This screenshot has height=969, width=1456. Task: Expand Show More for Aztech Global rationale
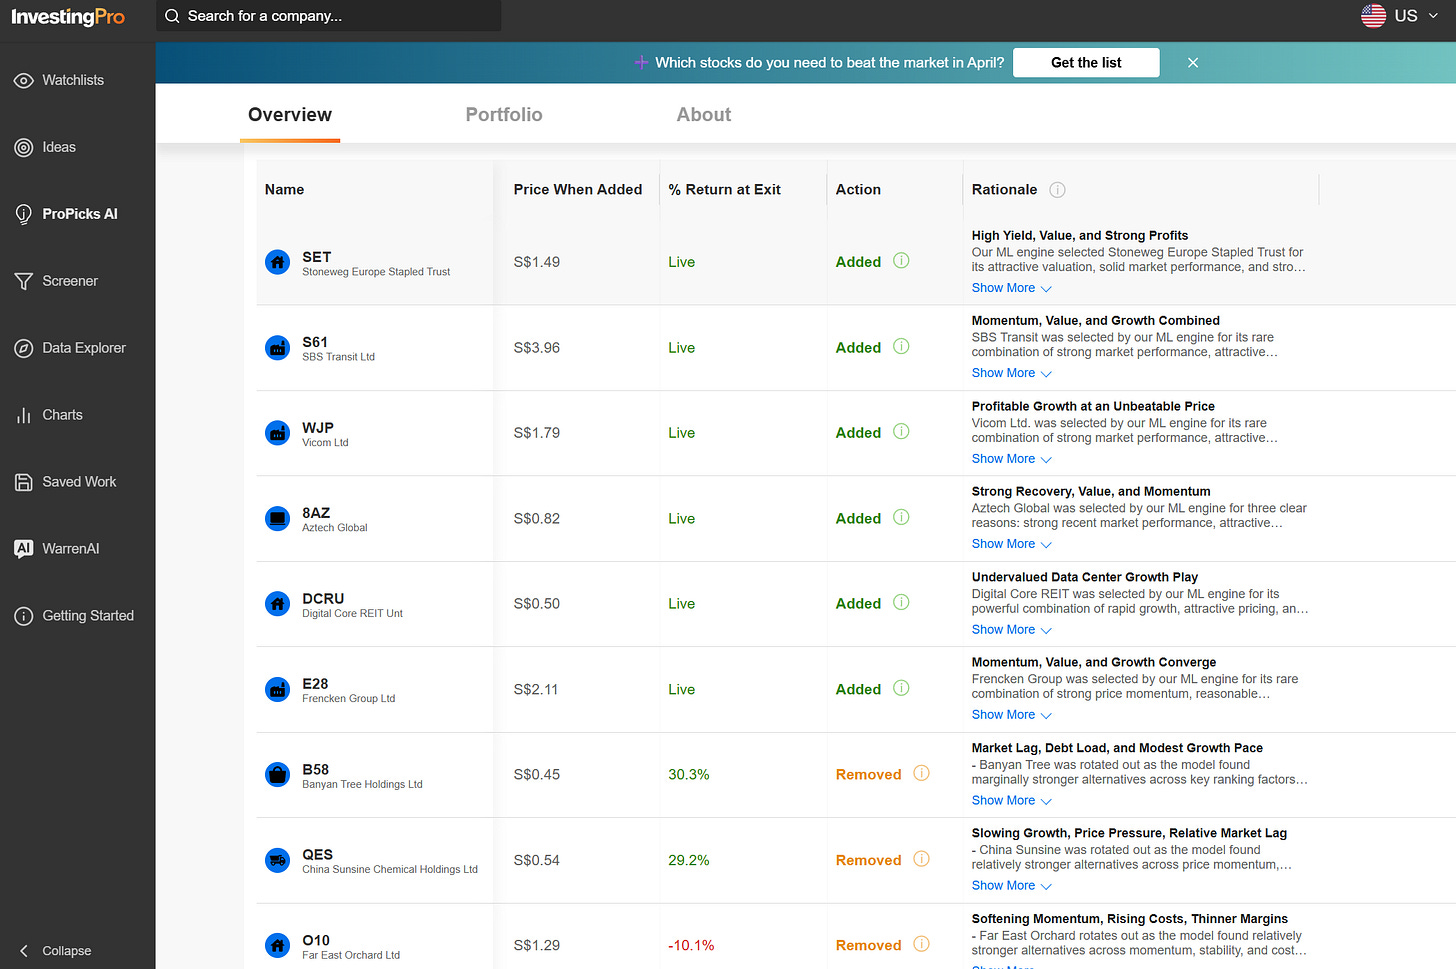pyautogui.click(x=1011, y=544)
